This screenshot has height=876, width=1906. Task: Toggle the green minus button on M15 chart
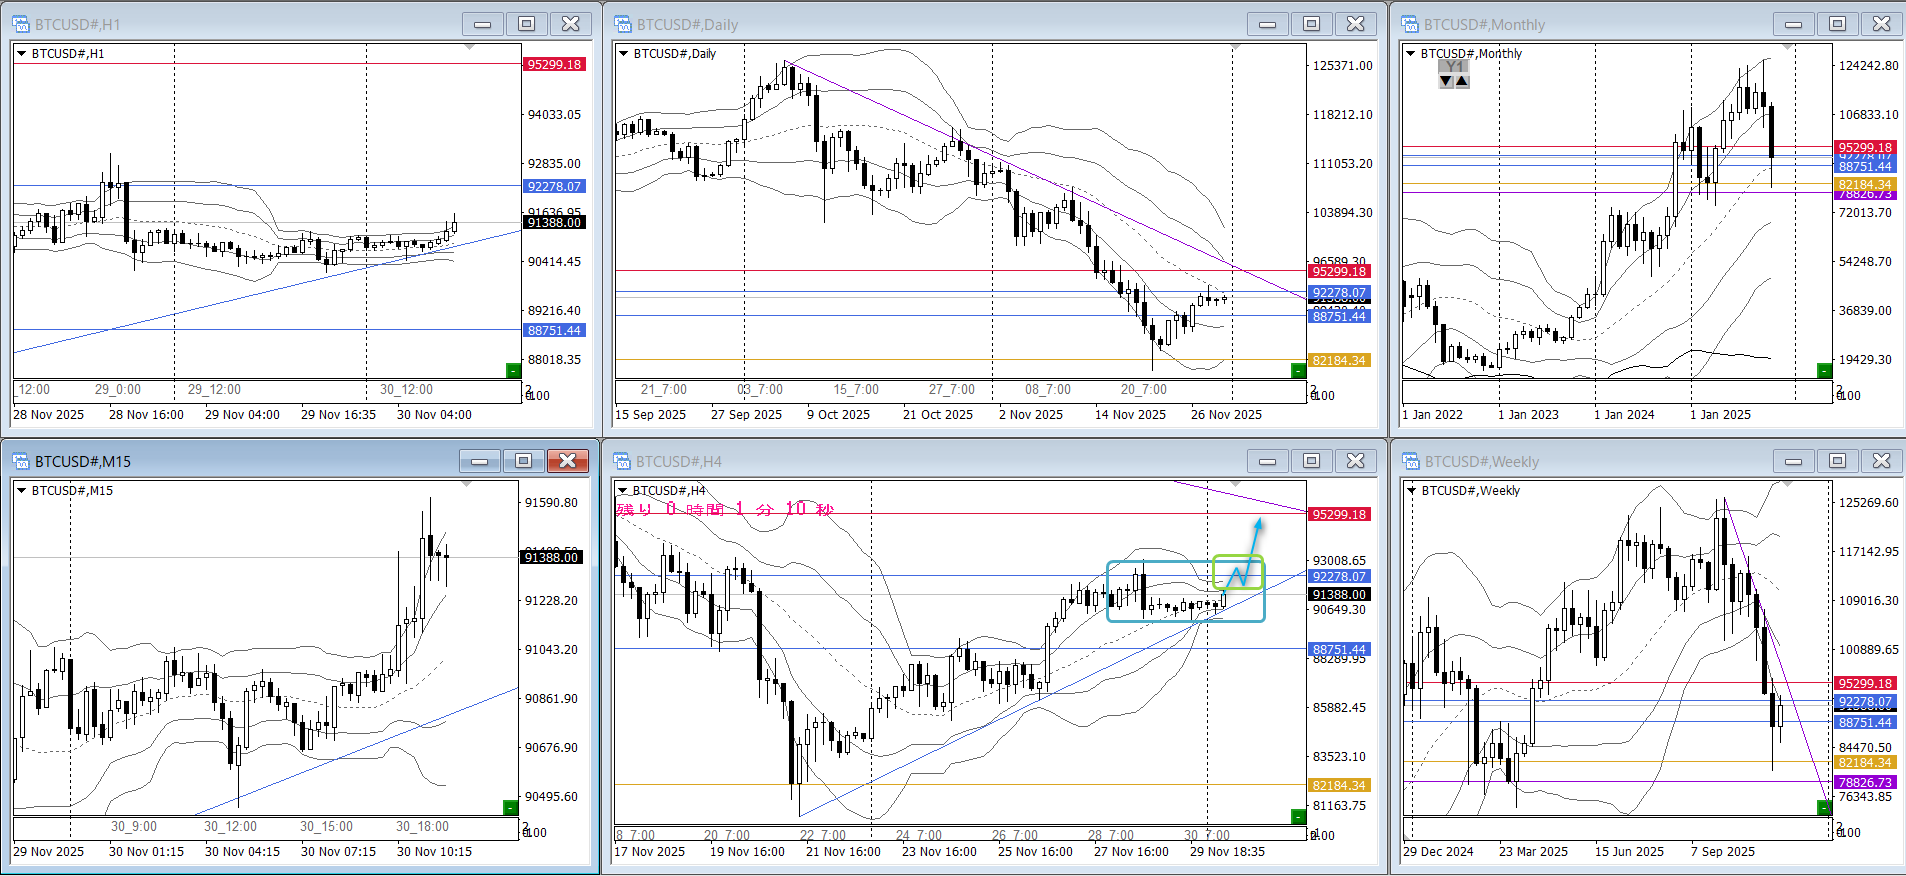(510, 807)
